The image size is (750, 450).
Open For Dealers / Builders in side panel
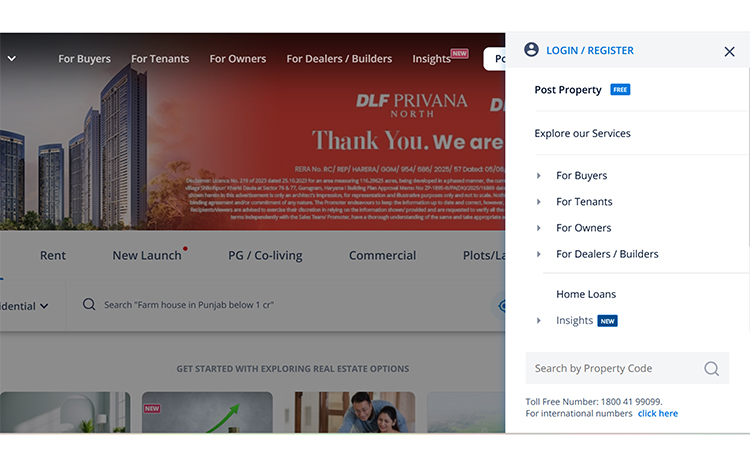pyautogui.click(x=607, y=254)
